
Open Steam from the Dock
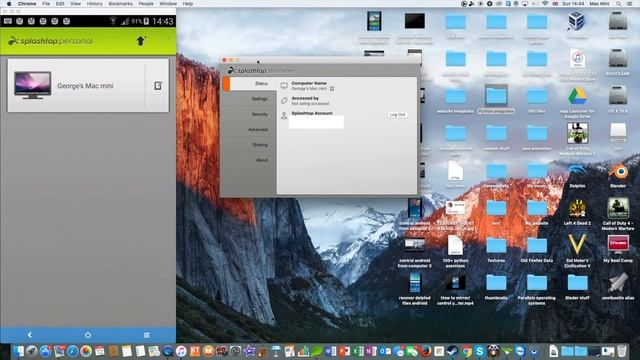[x=453, y=351]
